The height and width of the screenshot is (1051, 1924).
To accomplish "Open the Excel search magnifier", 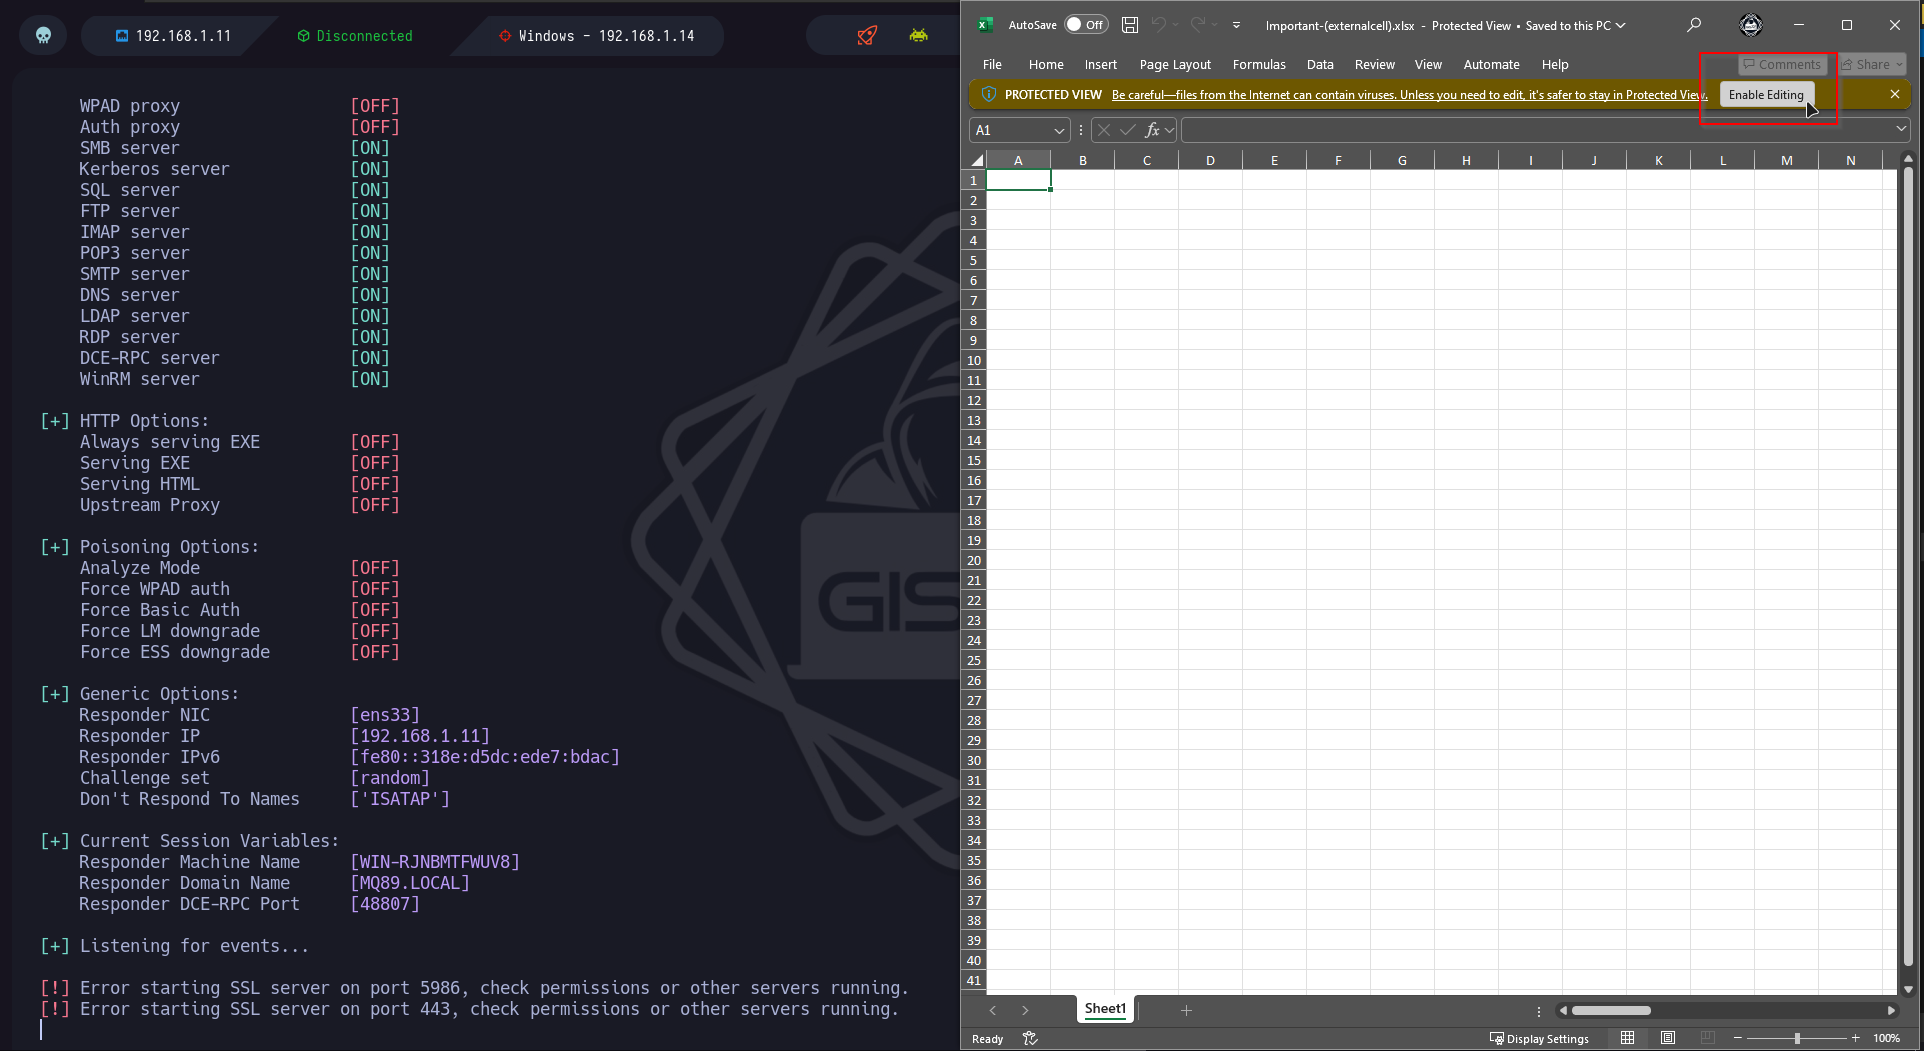I will 1694,25.
